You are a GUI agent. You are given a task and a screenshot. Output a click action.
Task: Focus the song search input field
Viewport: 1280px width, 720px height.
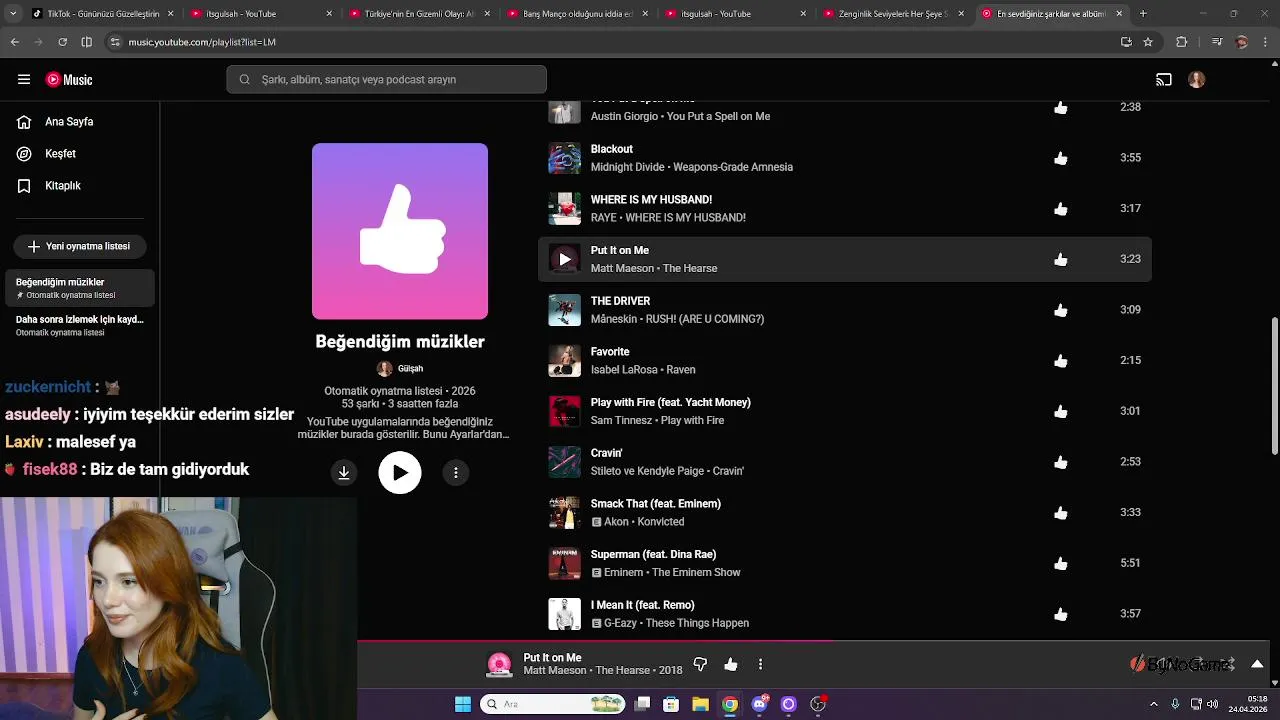tap(386, 79)
